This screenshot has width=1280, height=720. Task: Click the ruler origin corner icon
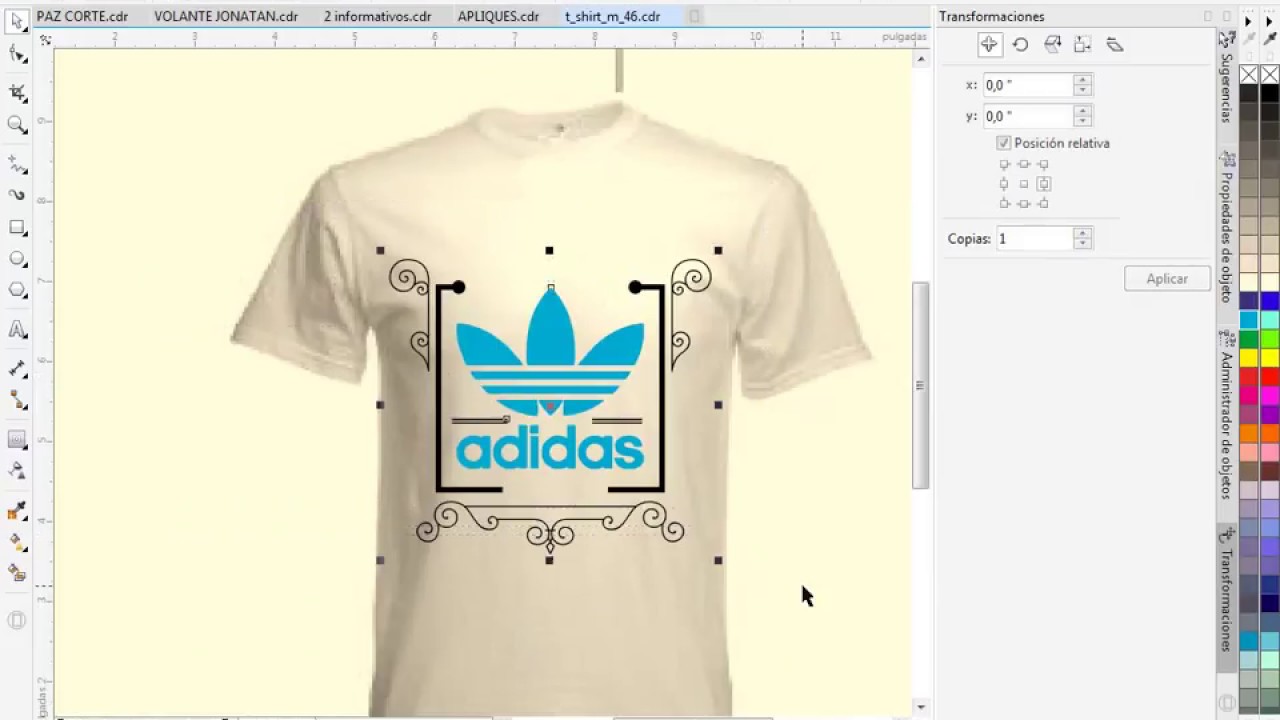tap(45, 39)
